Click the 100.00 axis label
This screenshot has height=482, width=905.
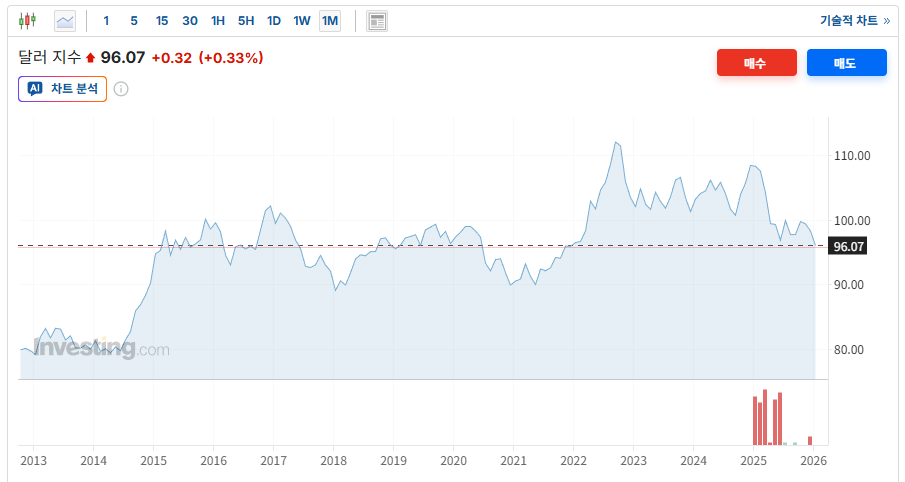tap(852, 221)
